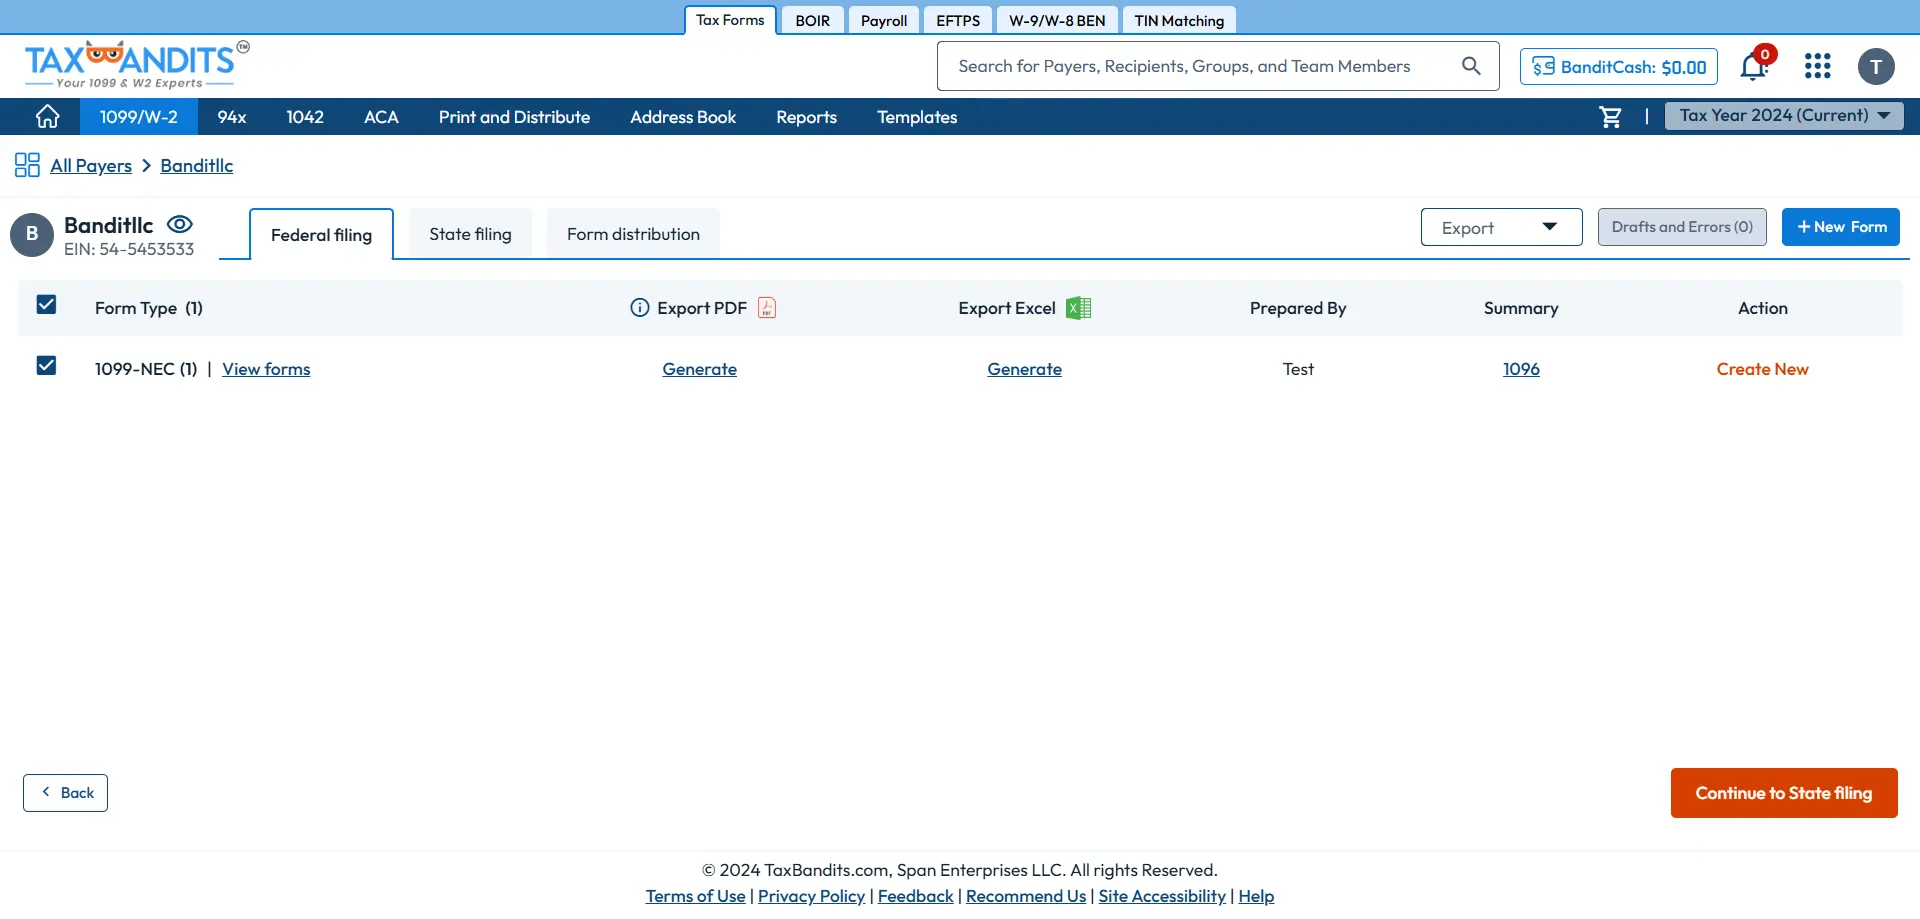1920x919 pixels.
Task: Open Recommend Us footer link
Action: point(1026,896)
